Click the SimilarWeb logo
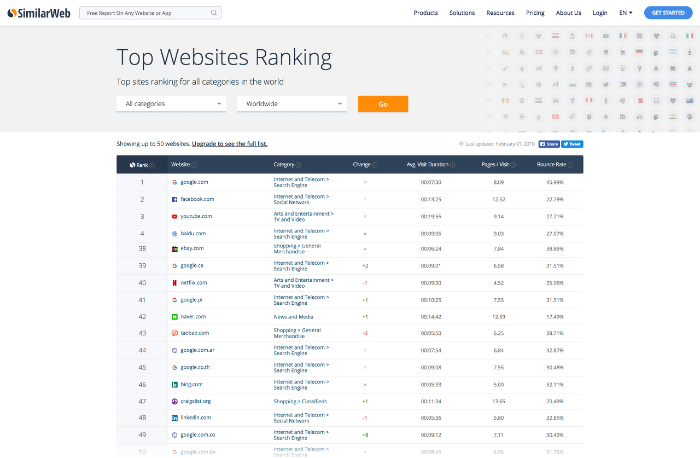Image resolution: width=700 pixels, height=458 pixels. 39,13
